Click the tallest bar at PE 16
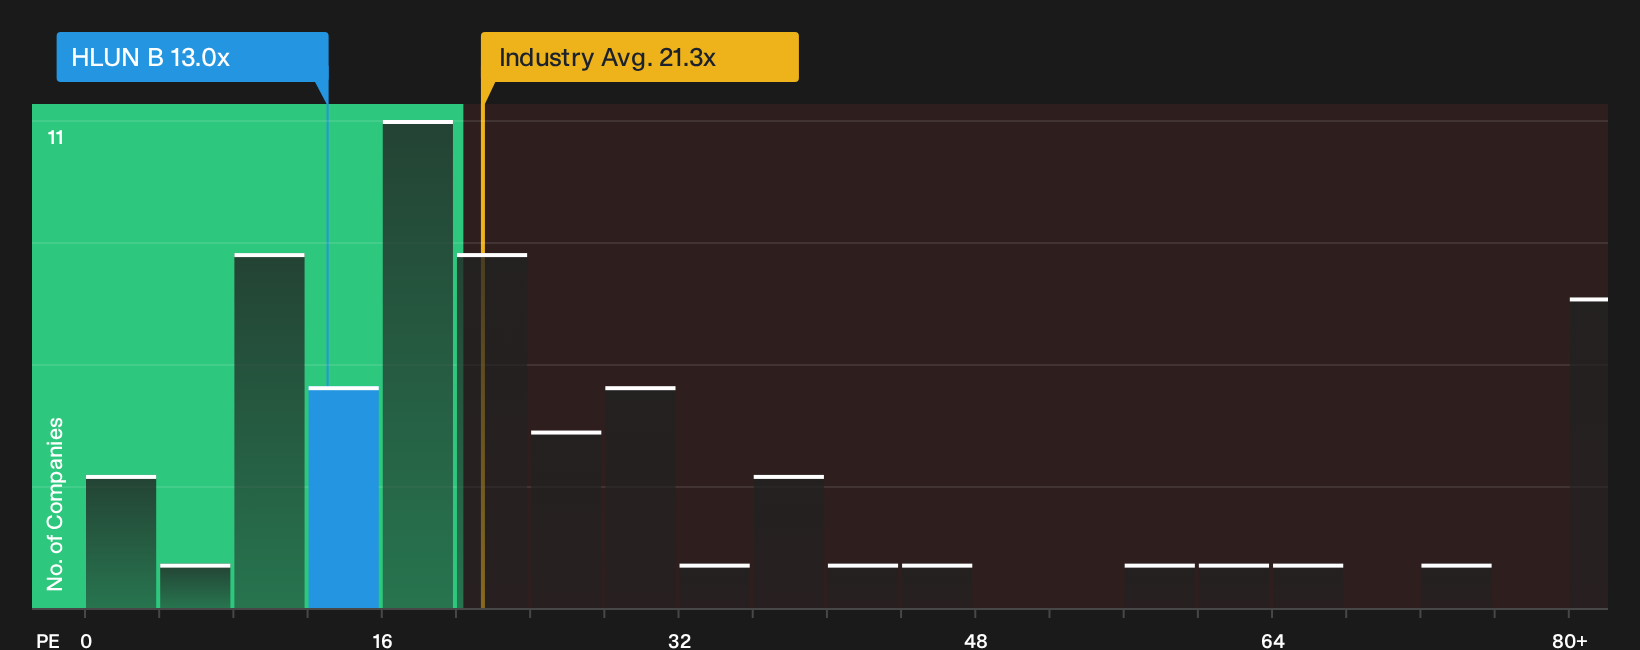The height and width of the screenshot is (650, 1640). click(418, 364)
